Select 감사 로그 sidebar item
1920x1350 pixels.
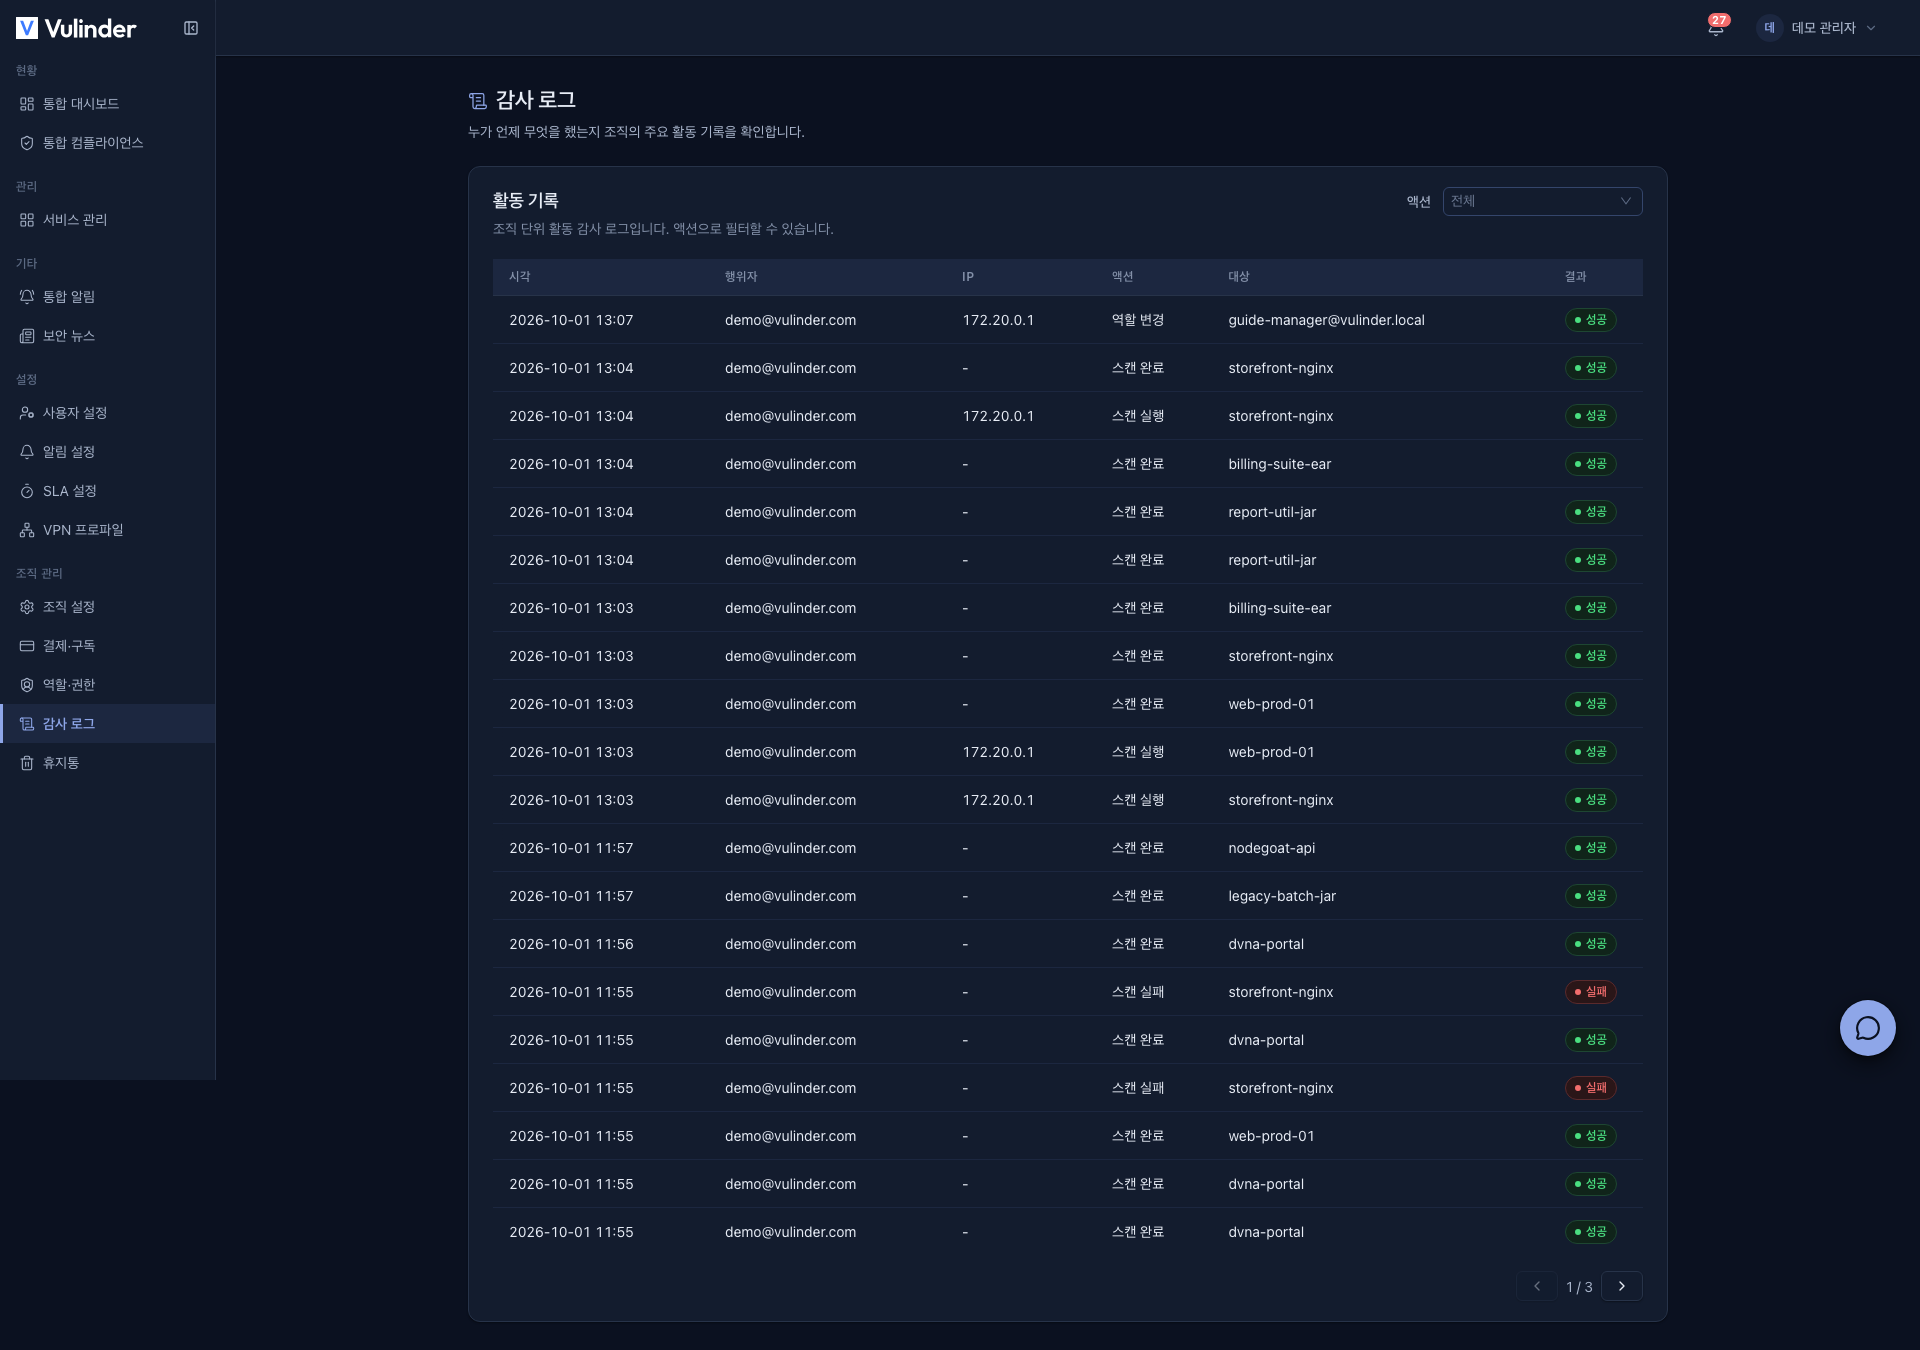107,724
